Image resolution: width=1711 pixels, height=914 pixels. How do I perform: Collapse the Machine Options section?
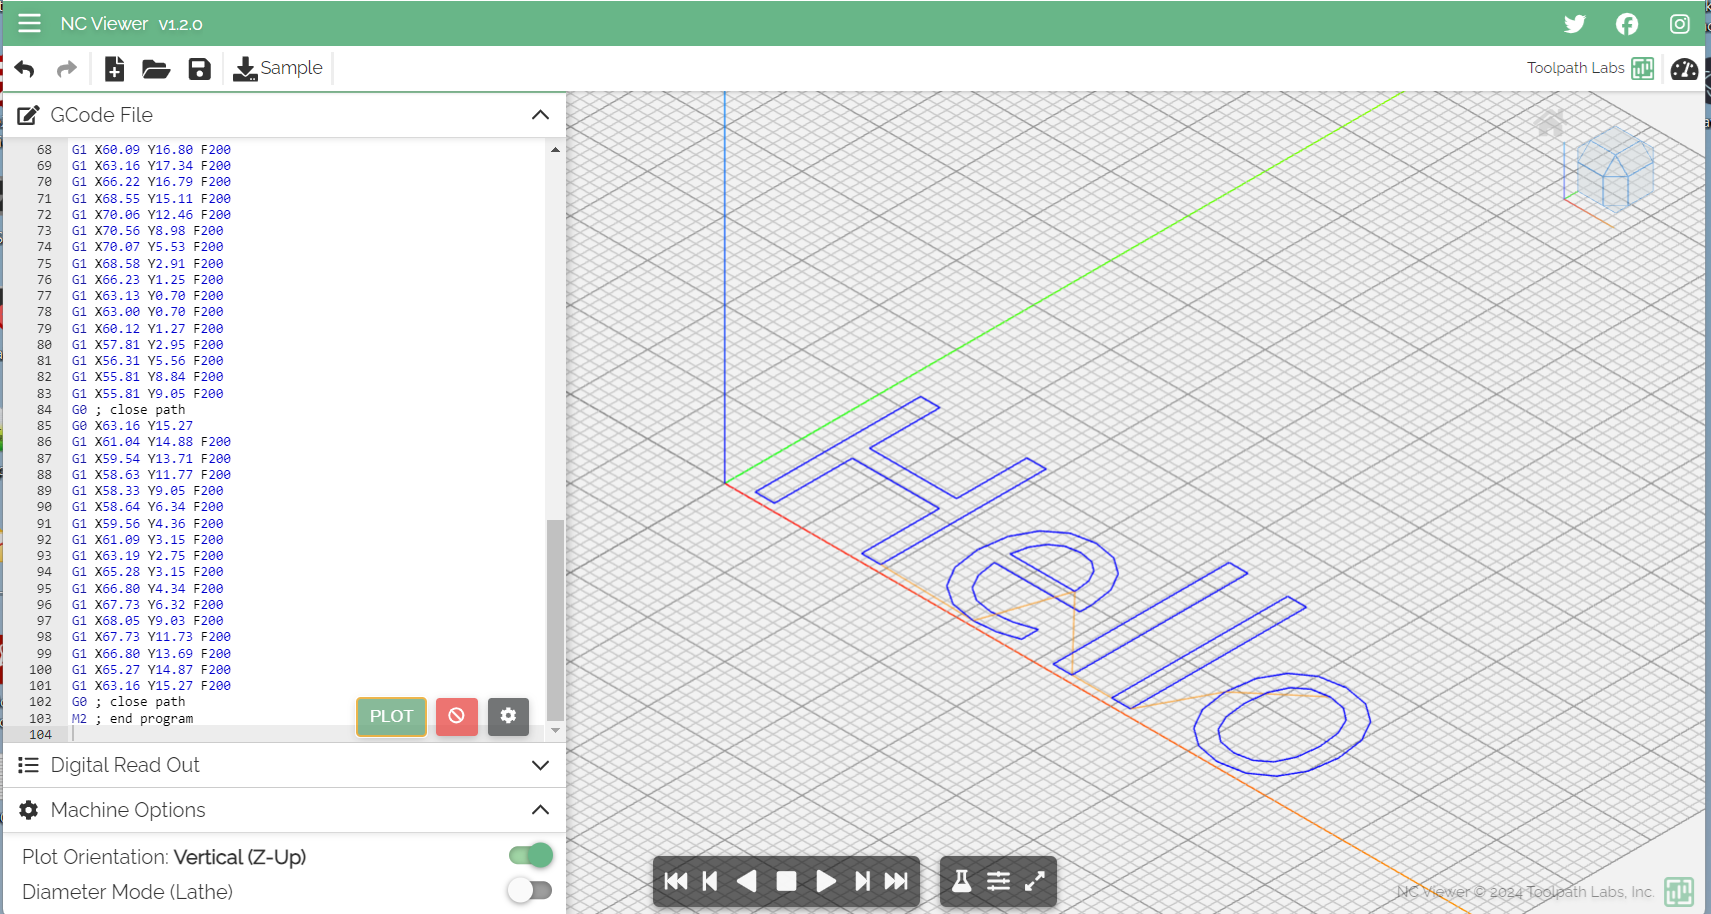pos(540,810)
